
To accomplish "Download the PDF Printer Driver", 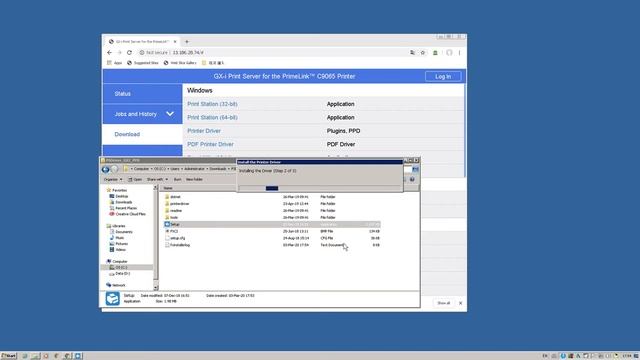I will (x=210, y=144).
